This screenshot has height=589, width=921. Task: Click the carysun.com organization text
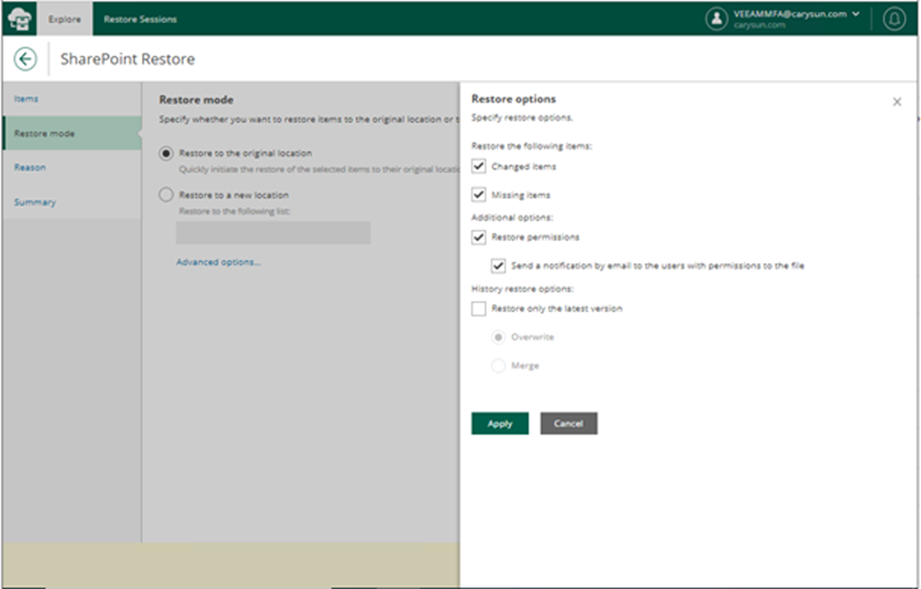pyautogui.click(x=759, y=25)
